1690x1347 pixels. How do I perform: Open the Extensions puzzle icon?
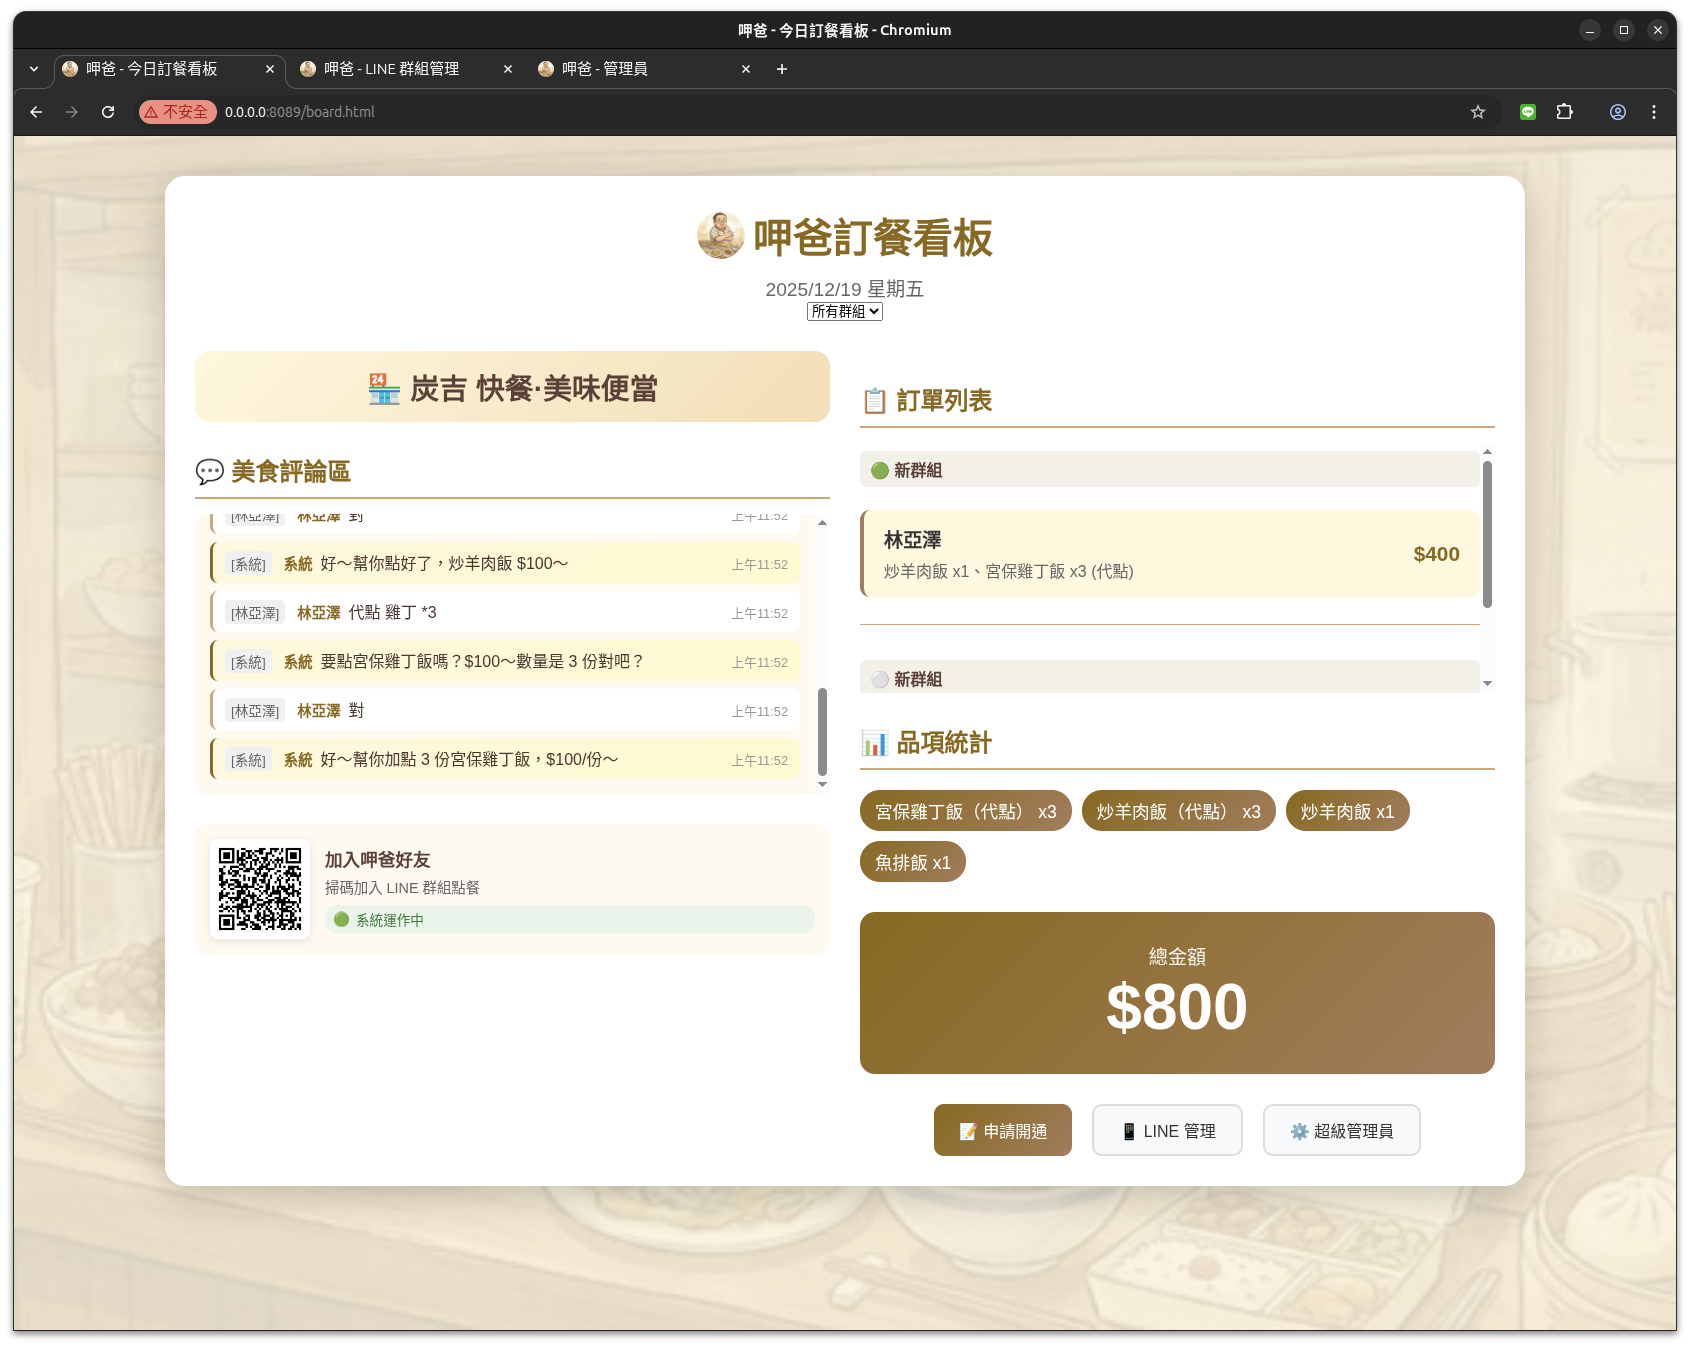tap(1564, 112)
